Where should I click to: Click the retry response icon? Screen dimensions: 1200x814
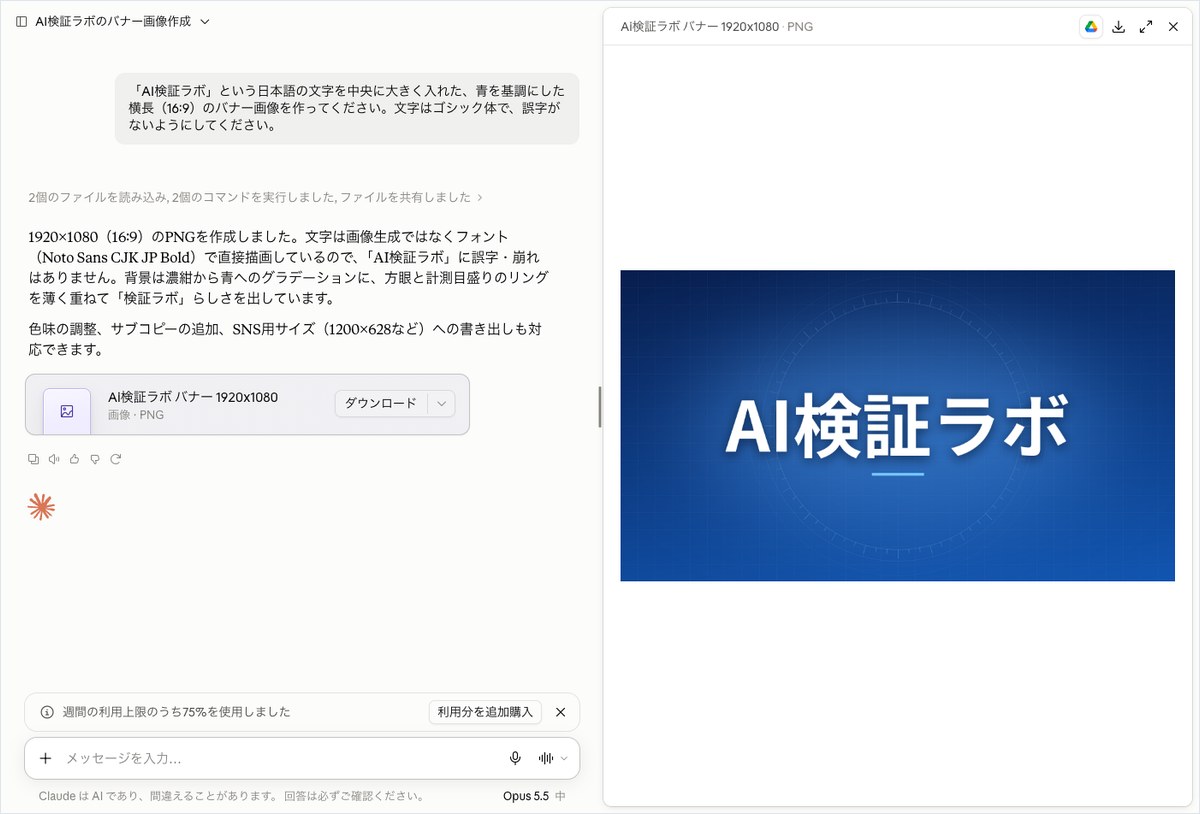(116, 459)
